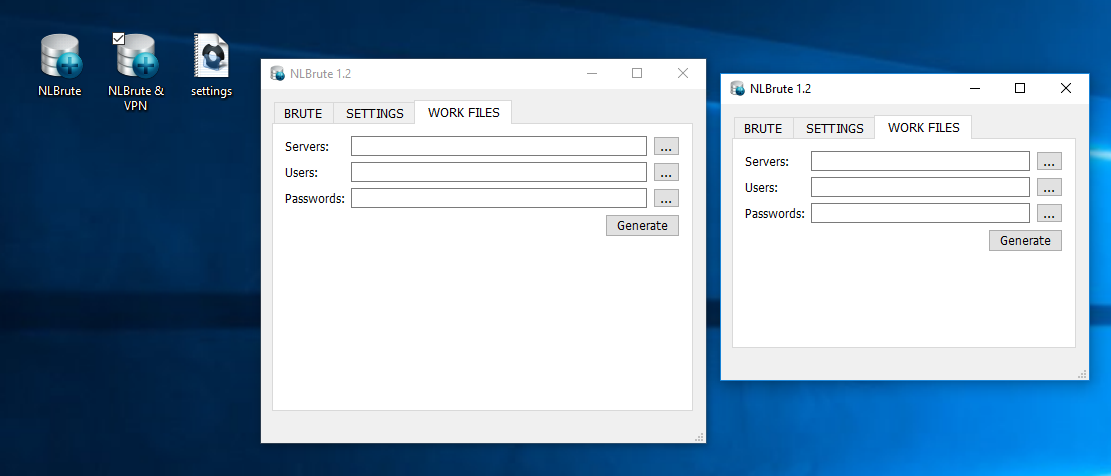The width and height of the screenshot is (1111, 476).
Task: Switch to BRUTE tab in smaller NLBrute window
Action: pyautogui.click(x=763, y=128)
